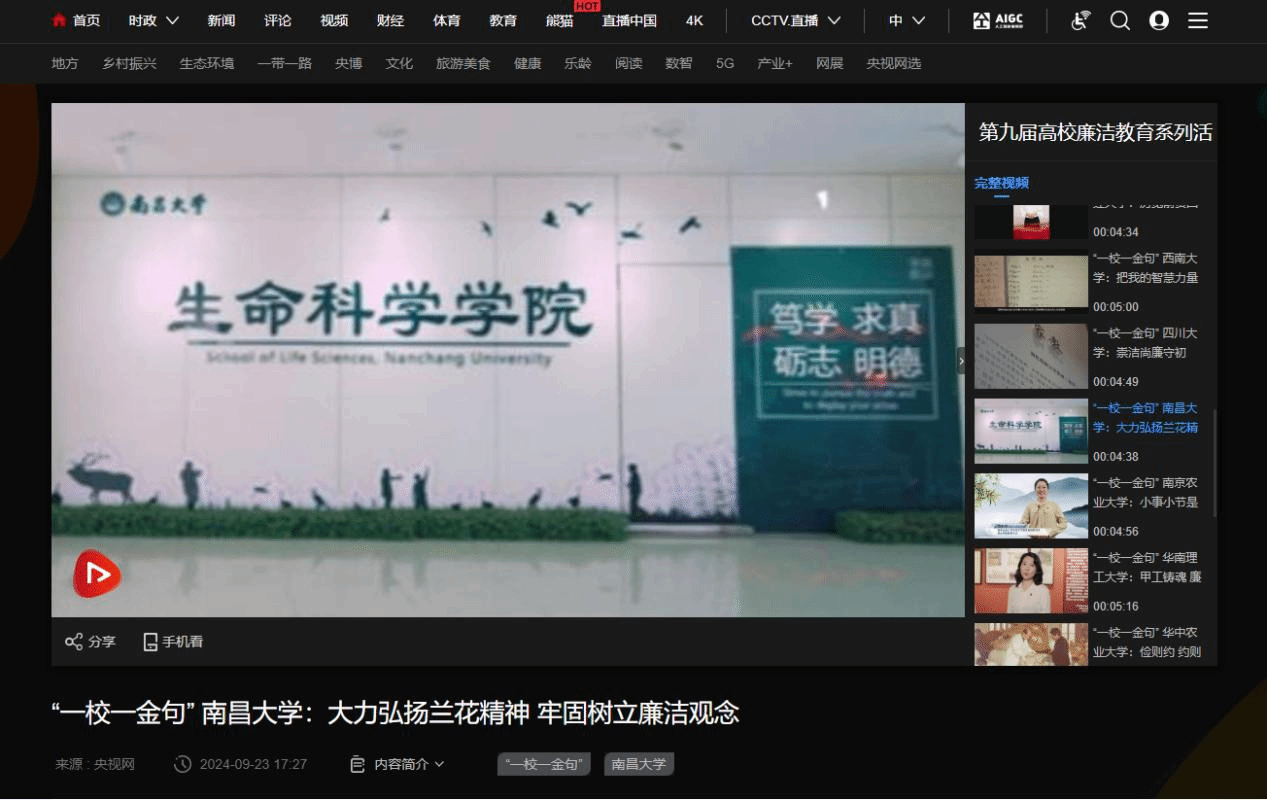Image resolution: width=1267 pixels, height=800 pixels.
Task: Select the 完整视频 tab
Action: click(1001, 183)
